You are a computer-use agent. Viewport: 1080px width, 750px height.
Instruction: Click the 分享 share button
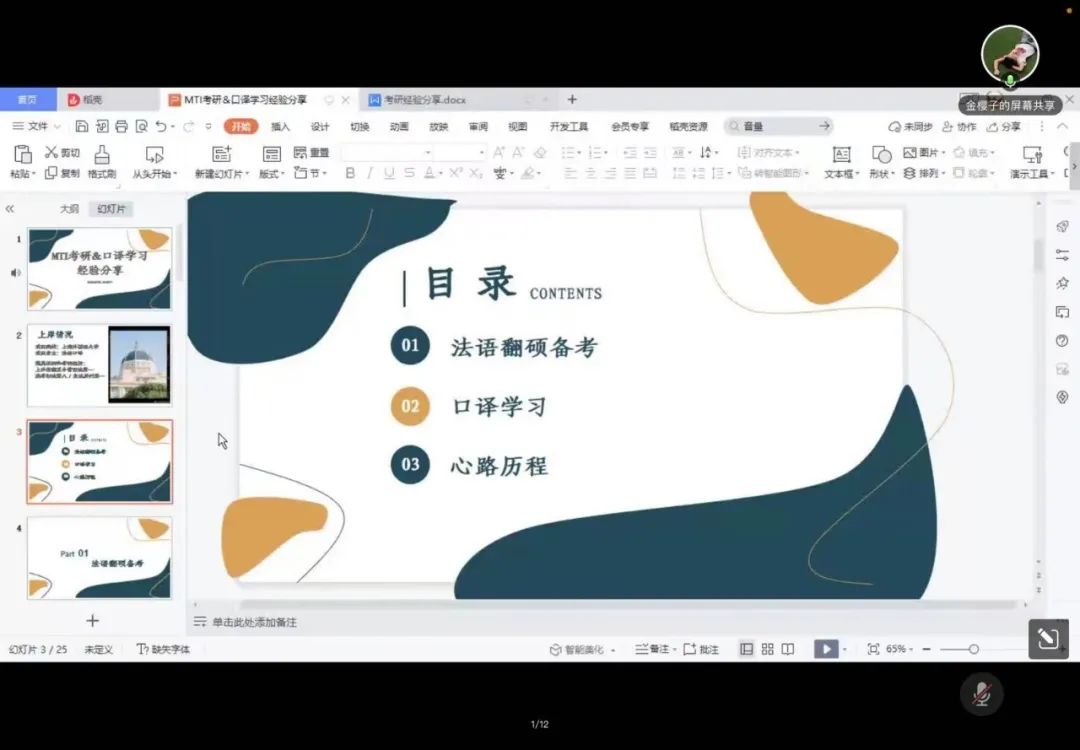tap(1005, 127)
